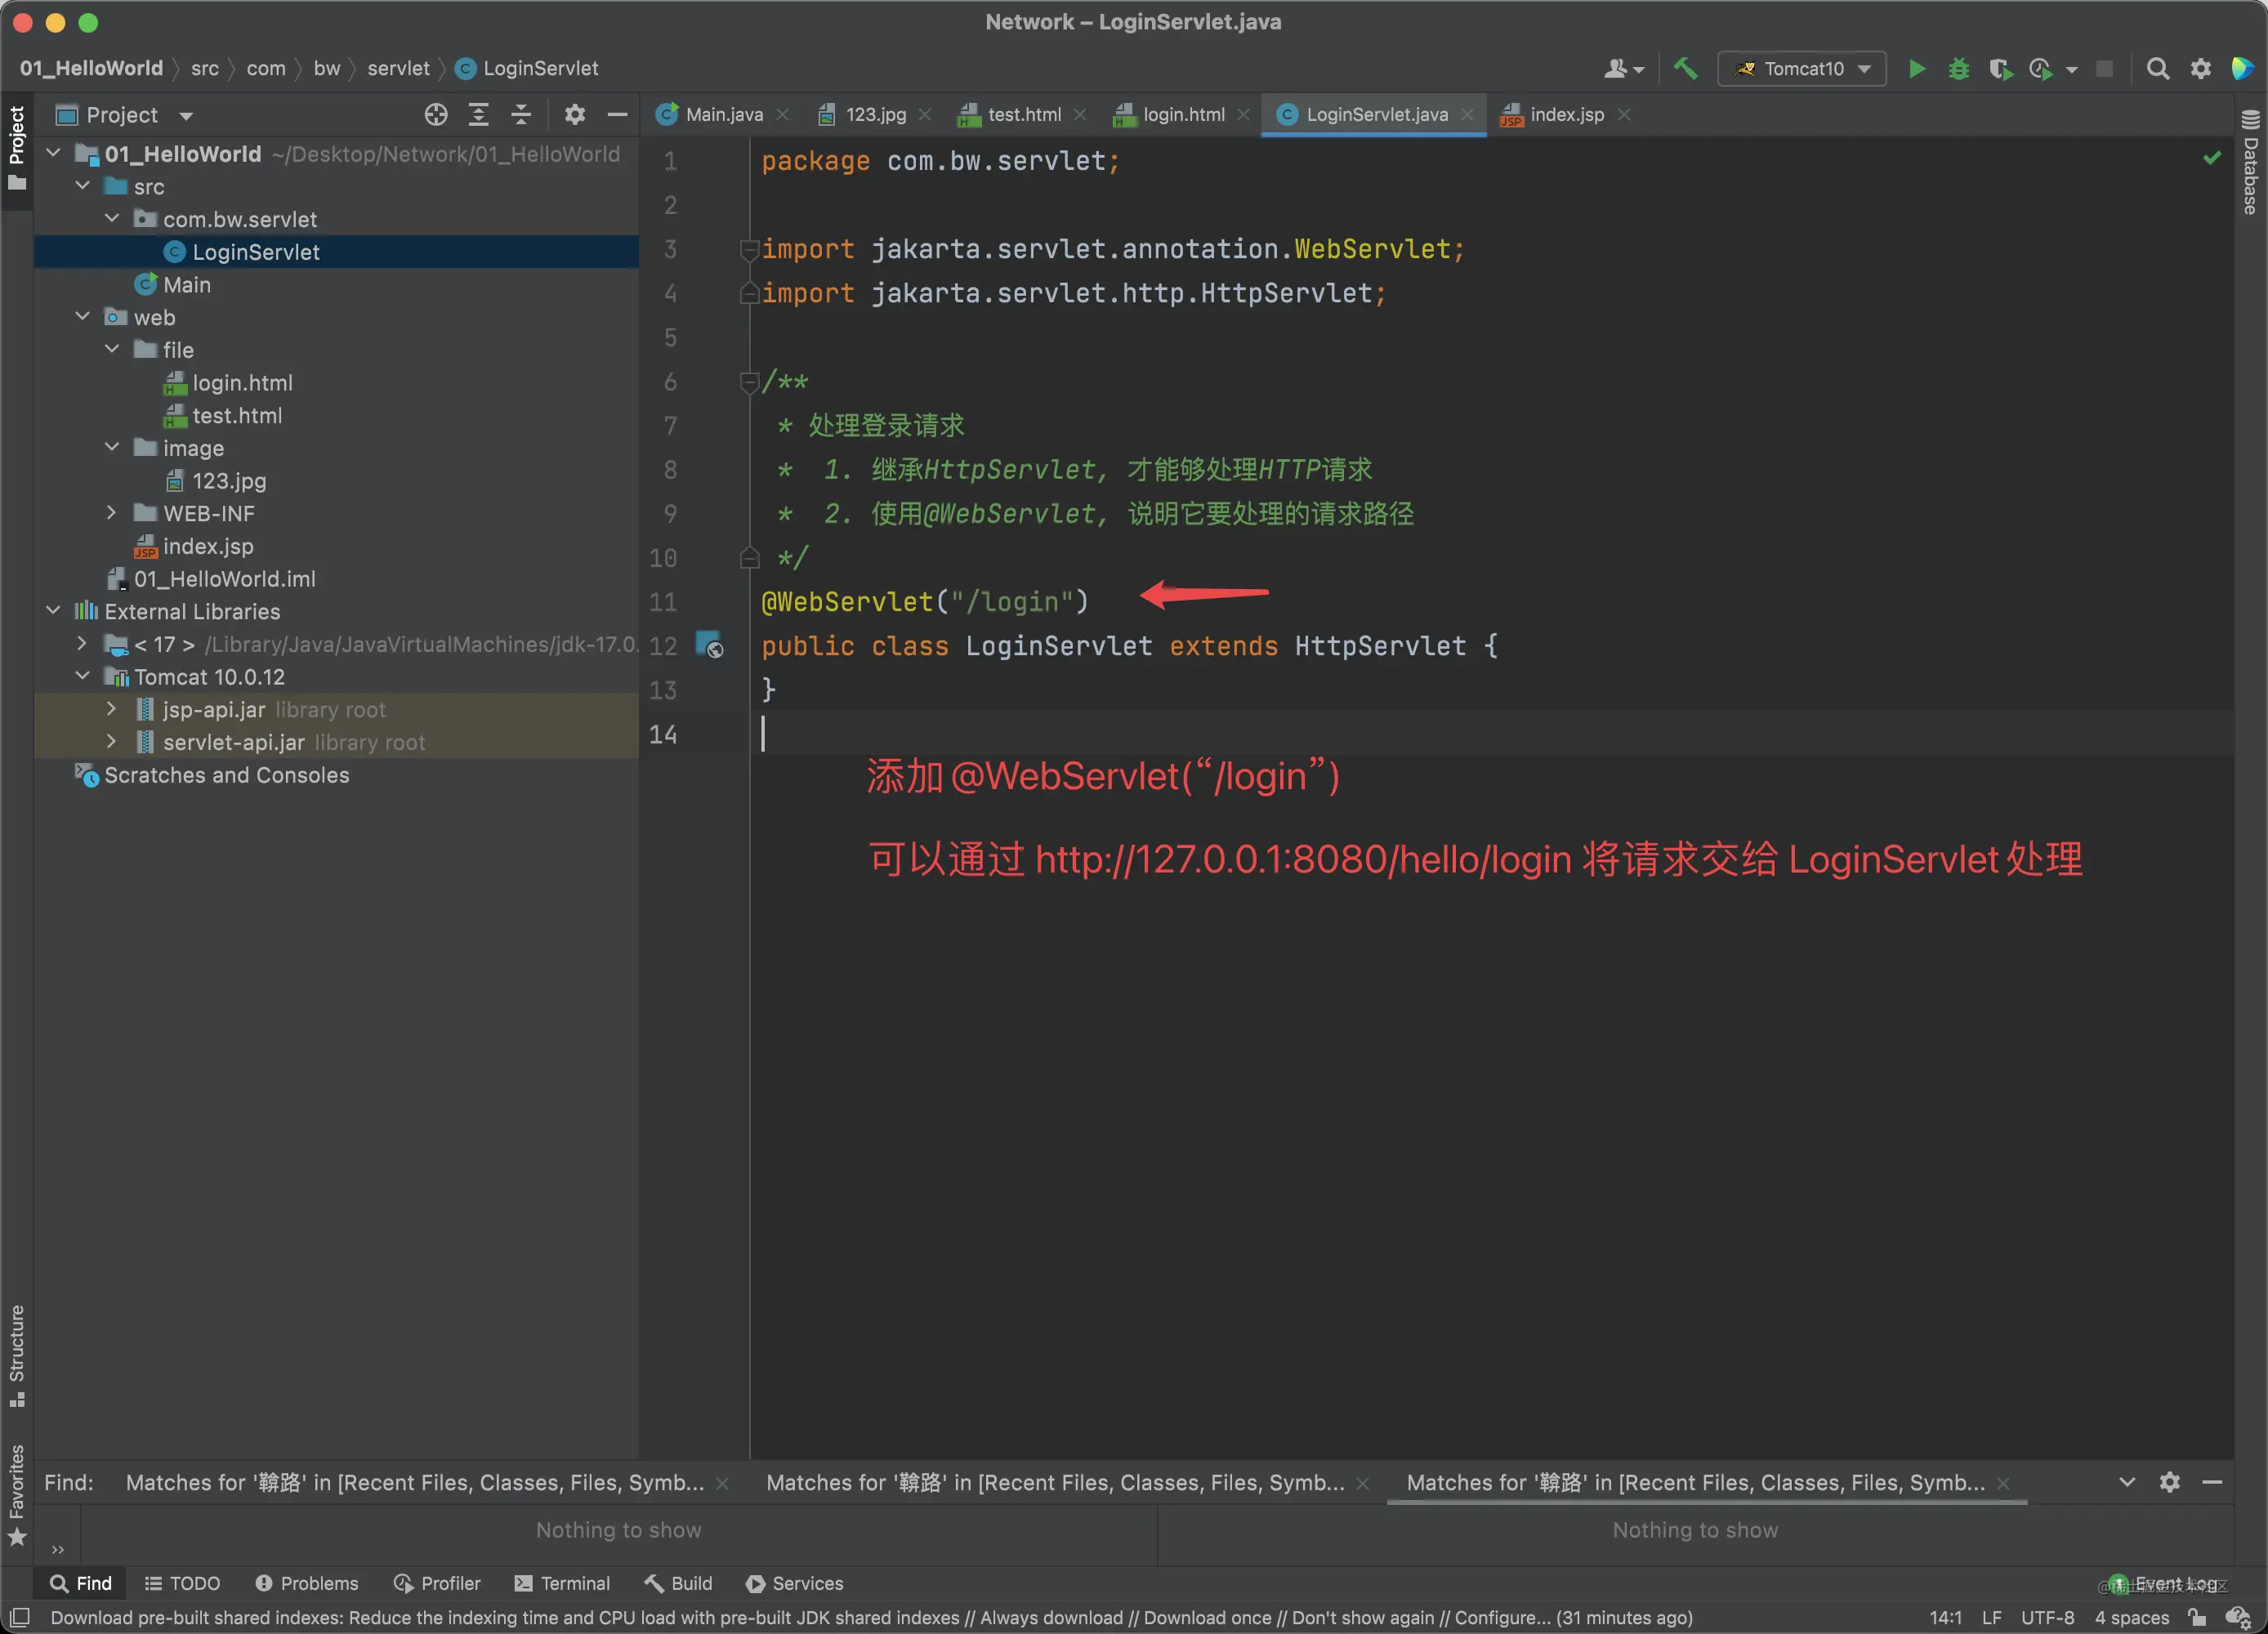Screen dimensions: 2268x1634
Task: Select test.html in project tree
Action: coord(236,415)
